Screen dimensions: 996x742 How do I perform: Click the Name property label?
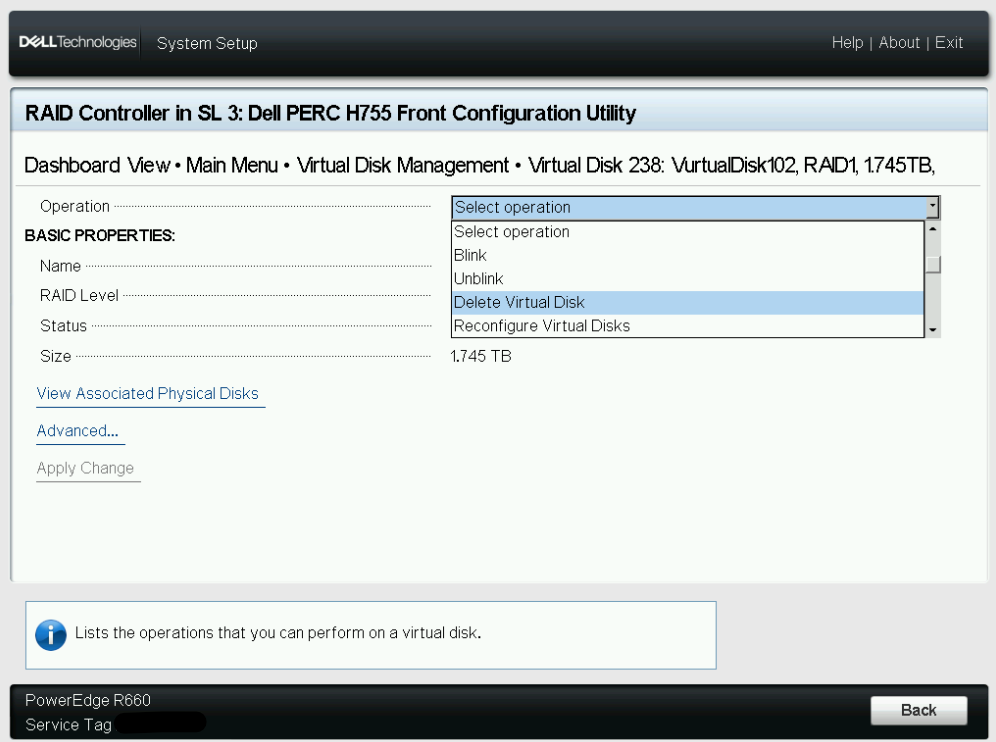pyautogui.click(x=60, y=266)
